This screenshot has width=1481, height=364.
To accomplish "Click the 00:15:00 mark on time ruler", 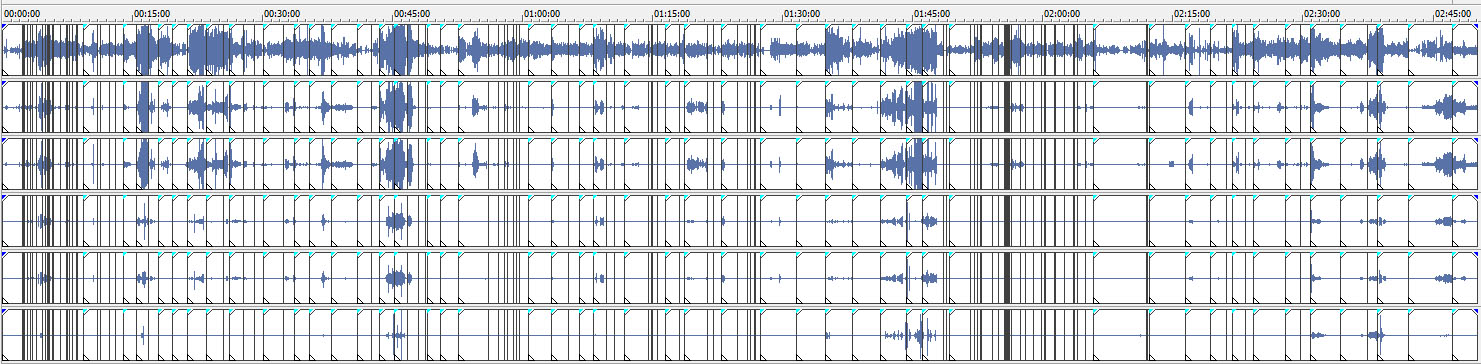I will click(x=153, y=14).
